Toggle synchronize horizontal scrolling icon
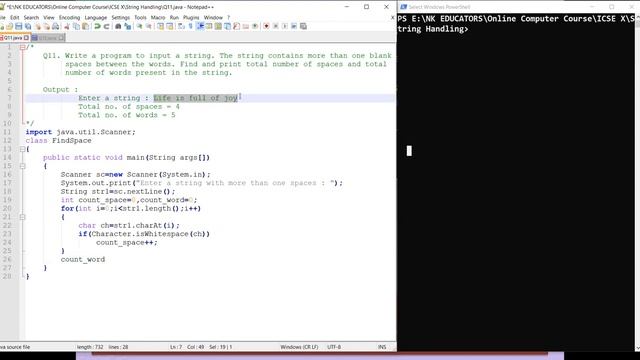The image size is (640, 360). [170, 27]
